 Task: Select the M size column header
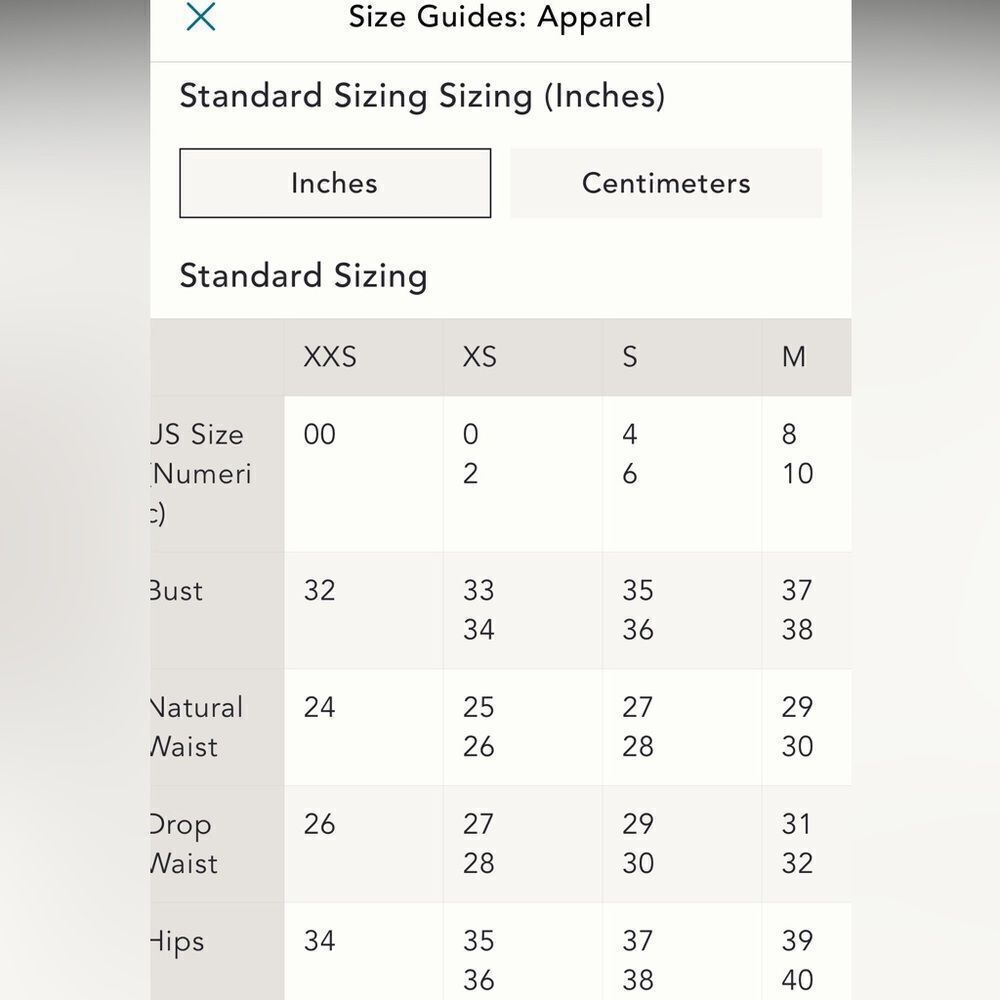click(x=794, y=357)
